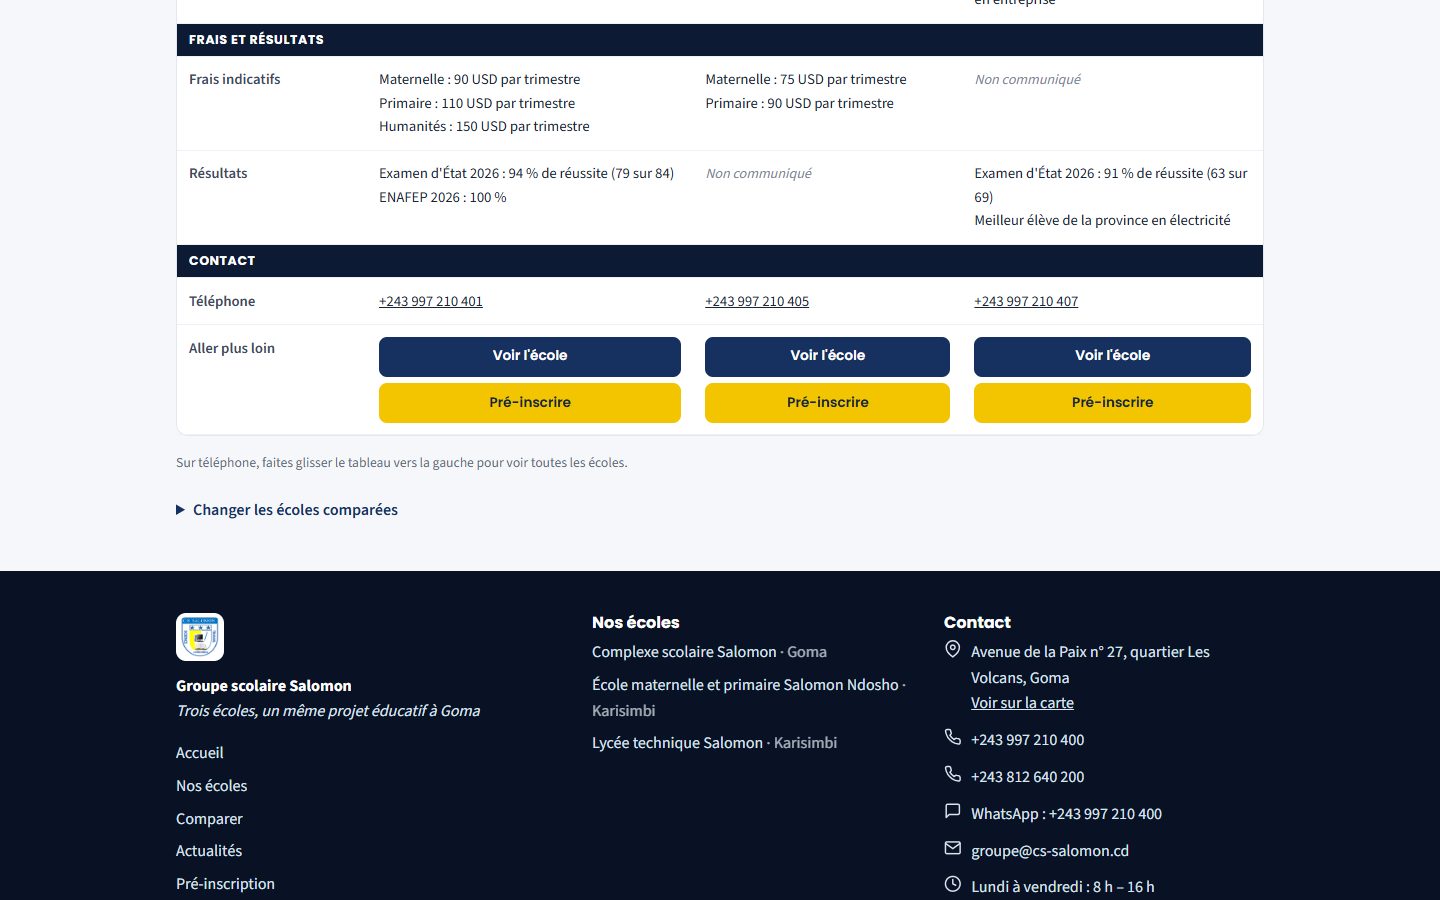Call the number +243 997 210 405

tap(757, 301)
